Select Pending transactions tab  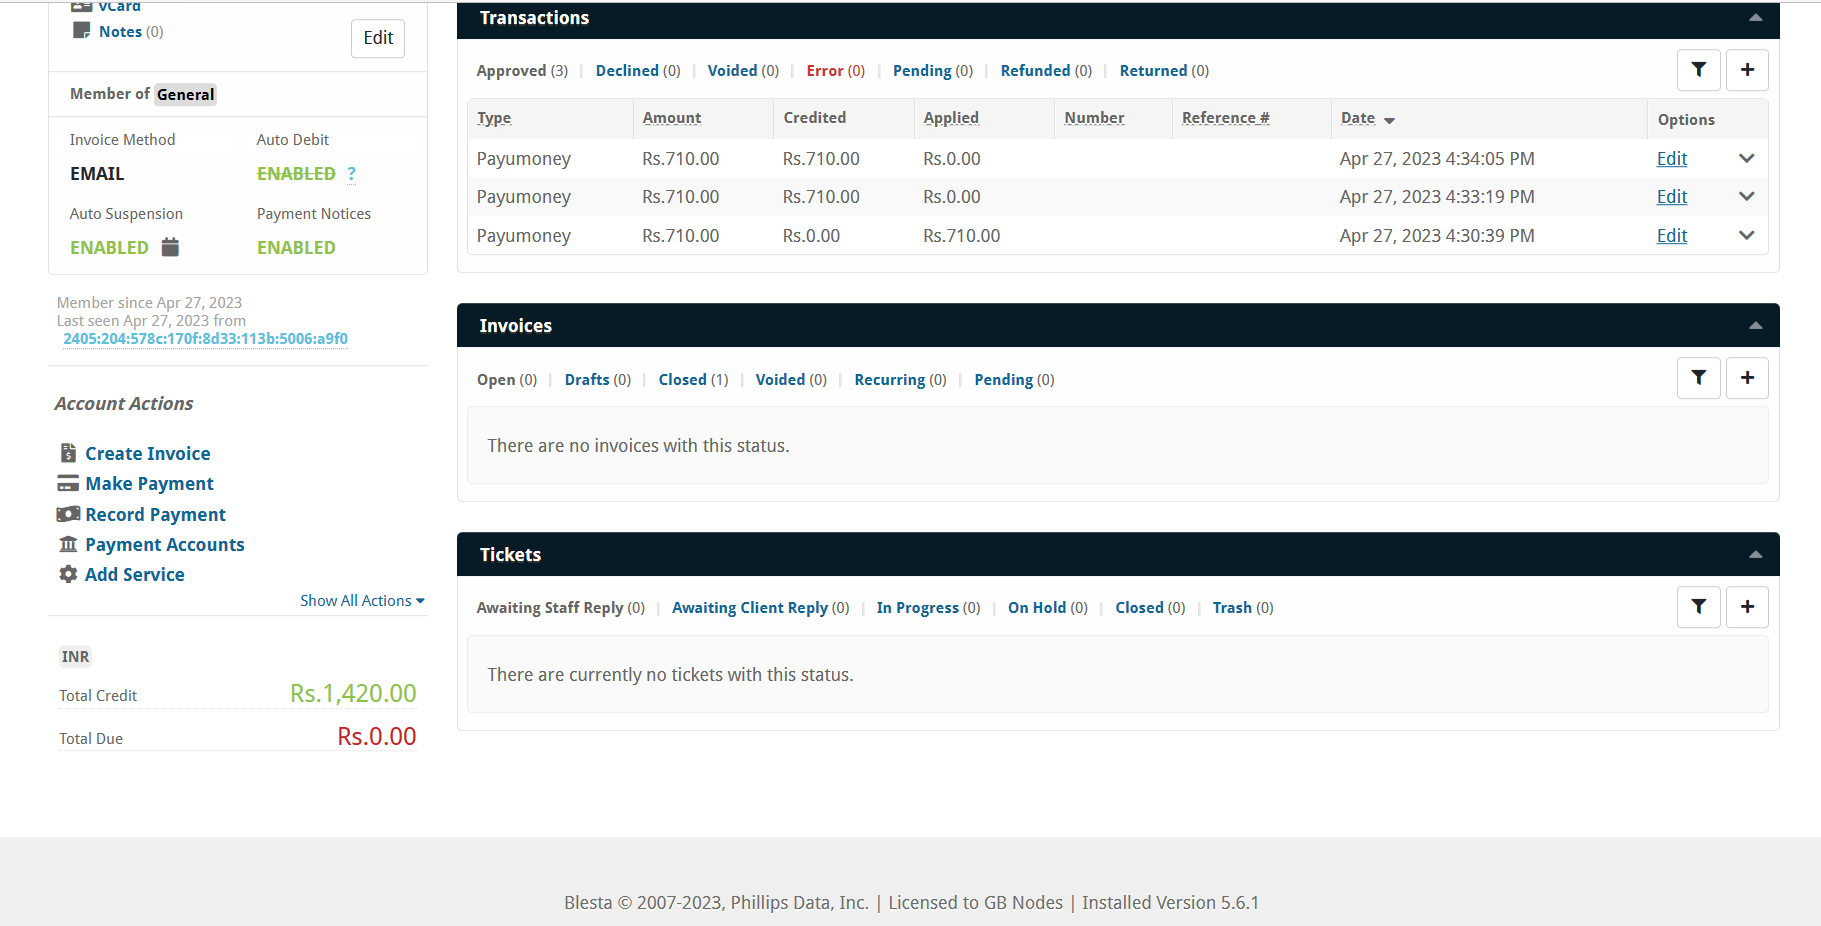tap(932, 71)
